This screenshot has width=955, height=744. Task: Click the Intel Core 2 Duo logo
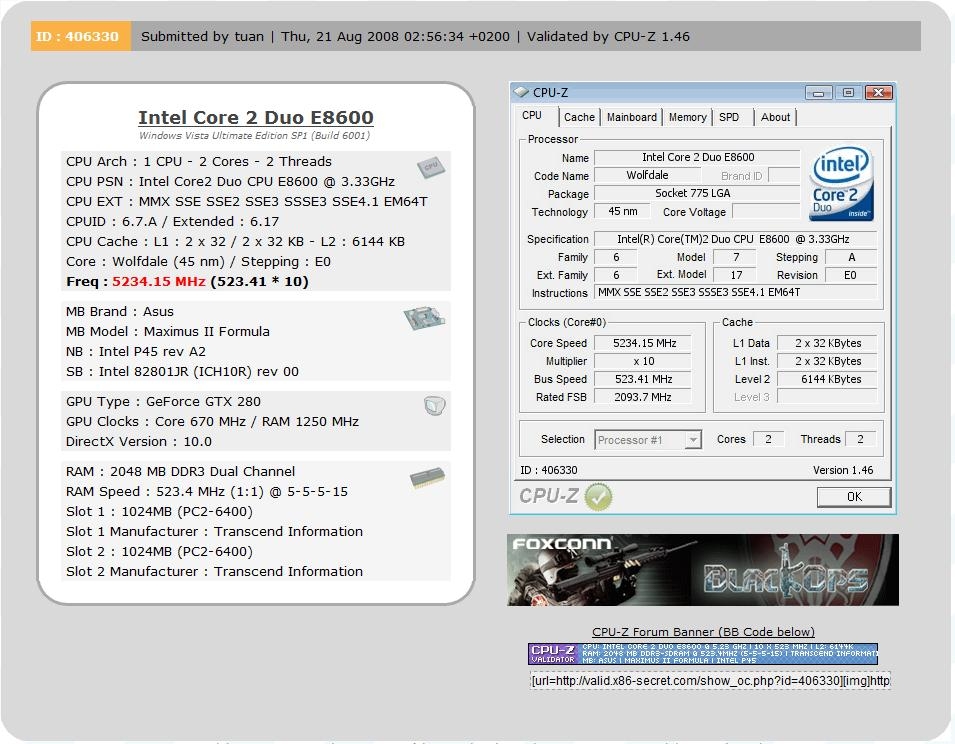(x=841, y=184)
